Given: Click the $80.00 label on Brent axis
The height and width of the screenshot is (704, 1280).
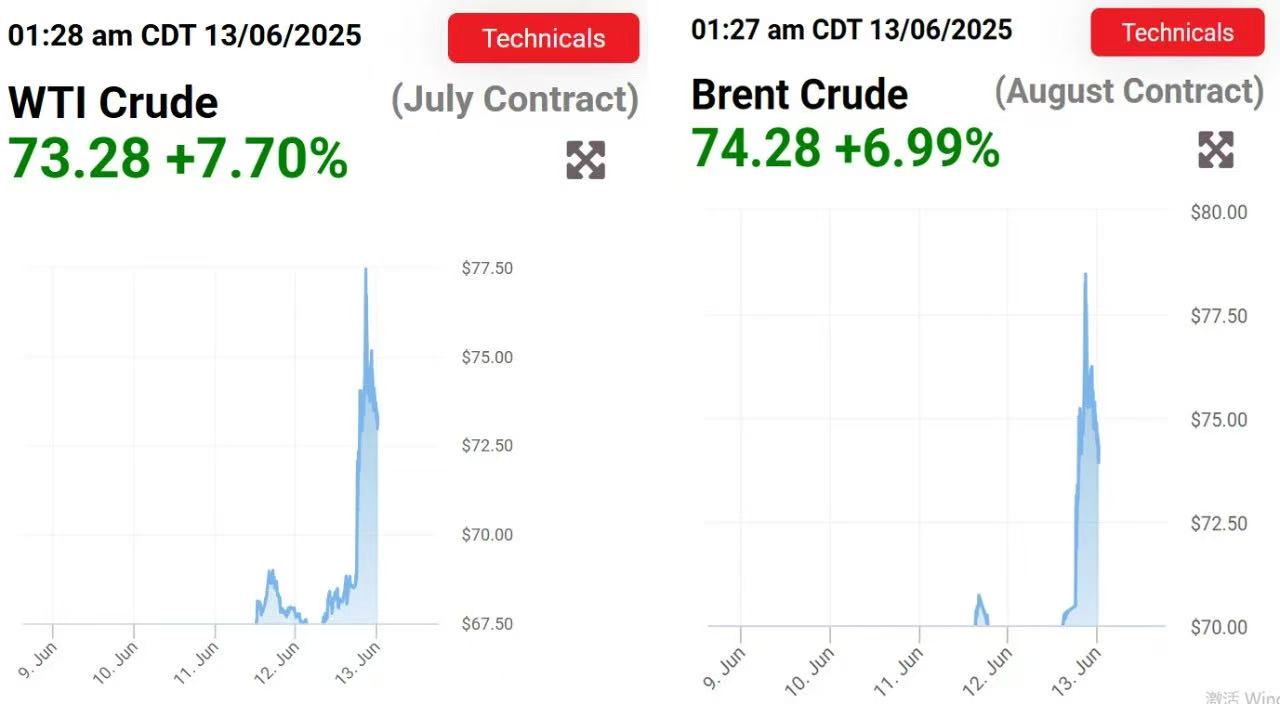Looking at the screenshot, I should (x=1218, y=212).
